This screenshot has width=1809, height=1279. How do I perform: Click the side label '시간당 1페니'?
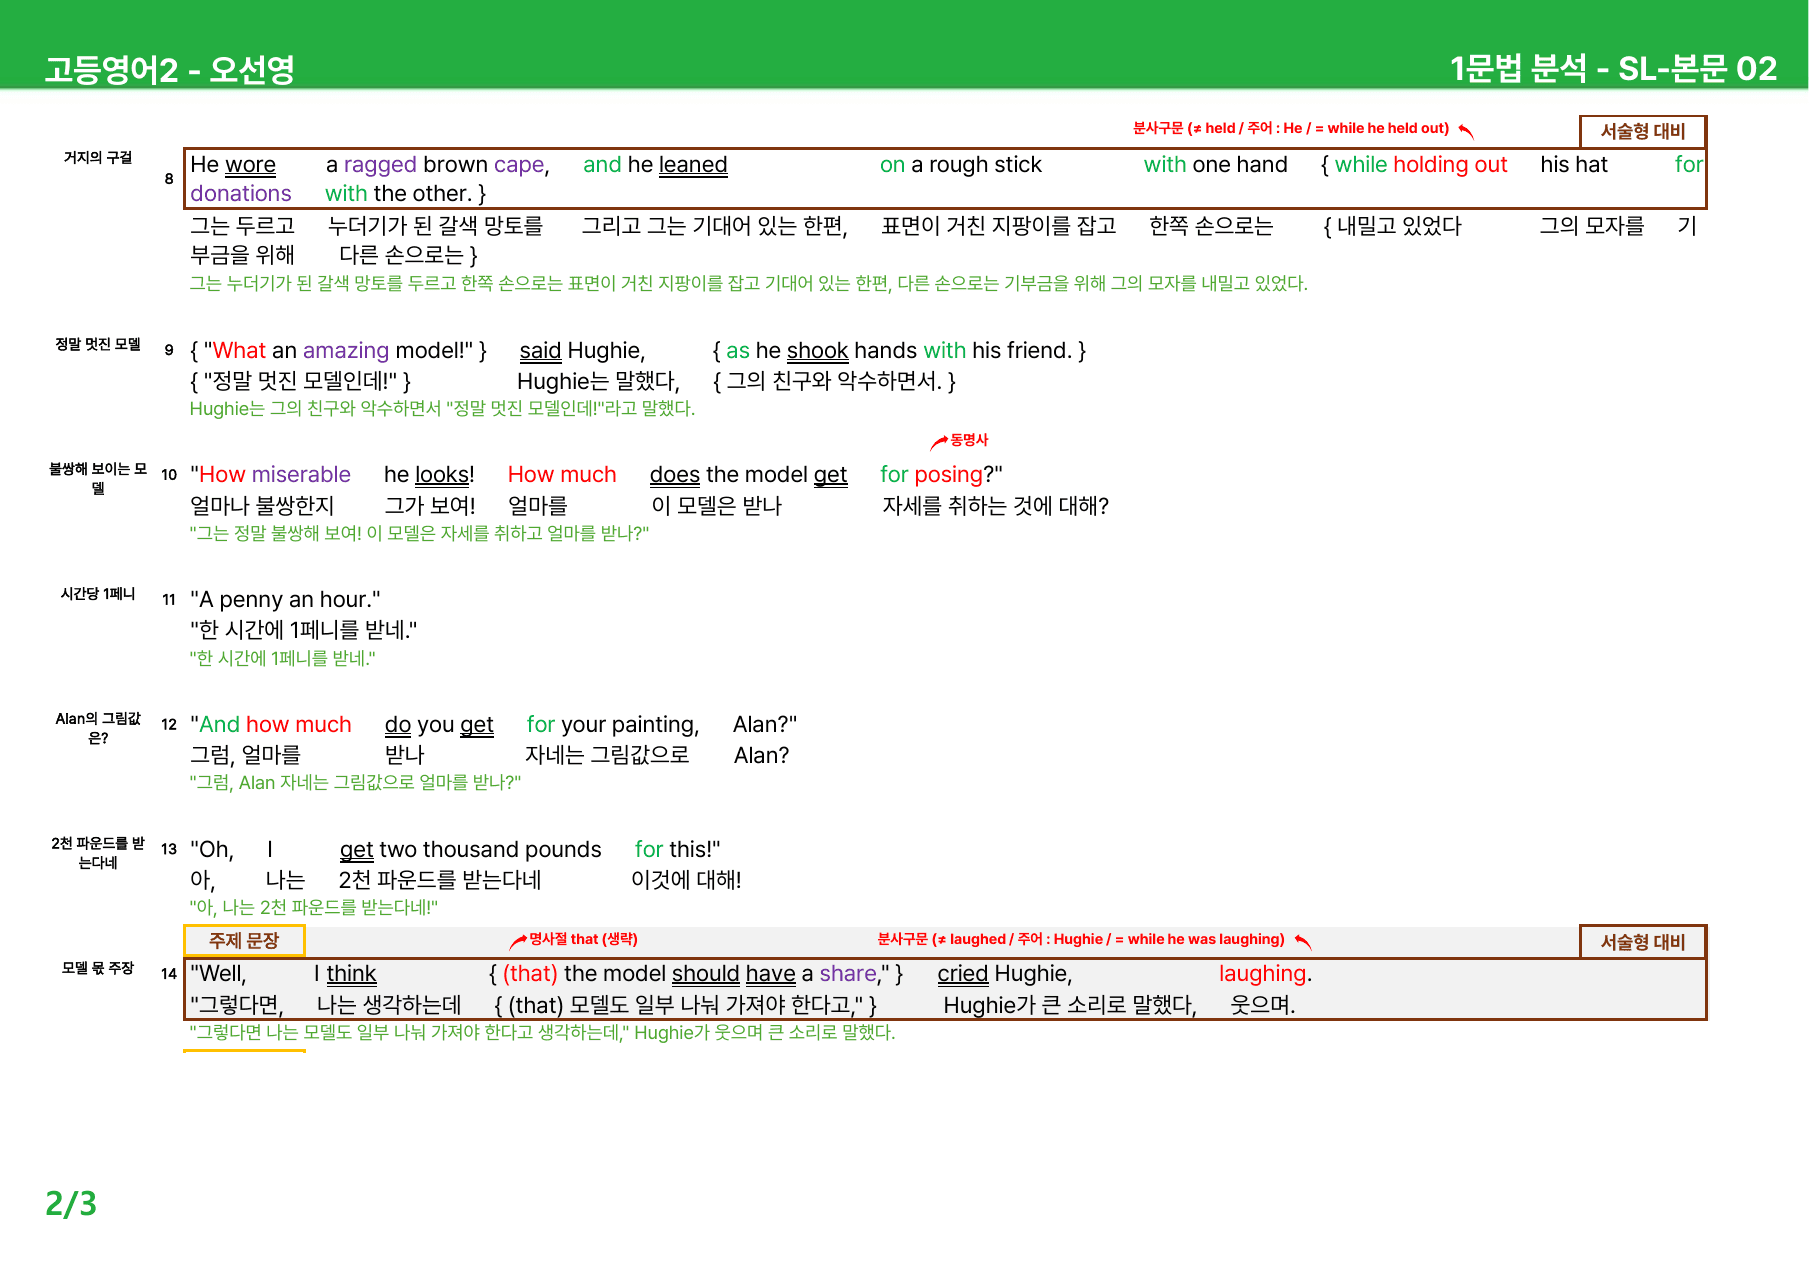coord(98,593)
